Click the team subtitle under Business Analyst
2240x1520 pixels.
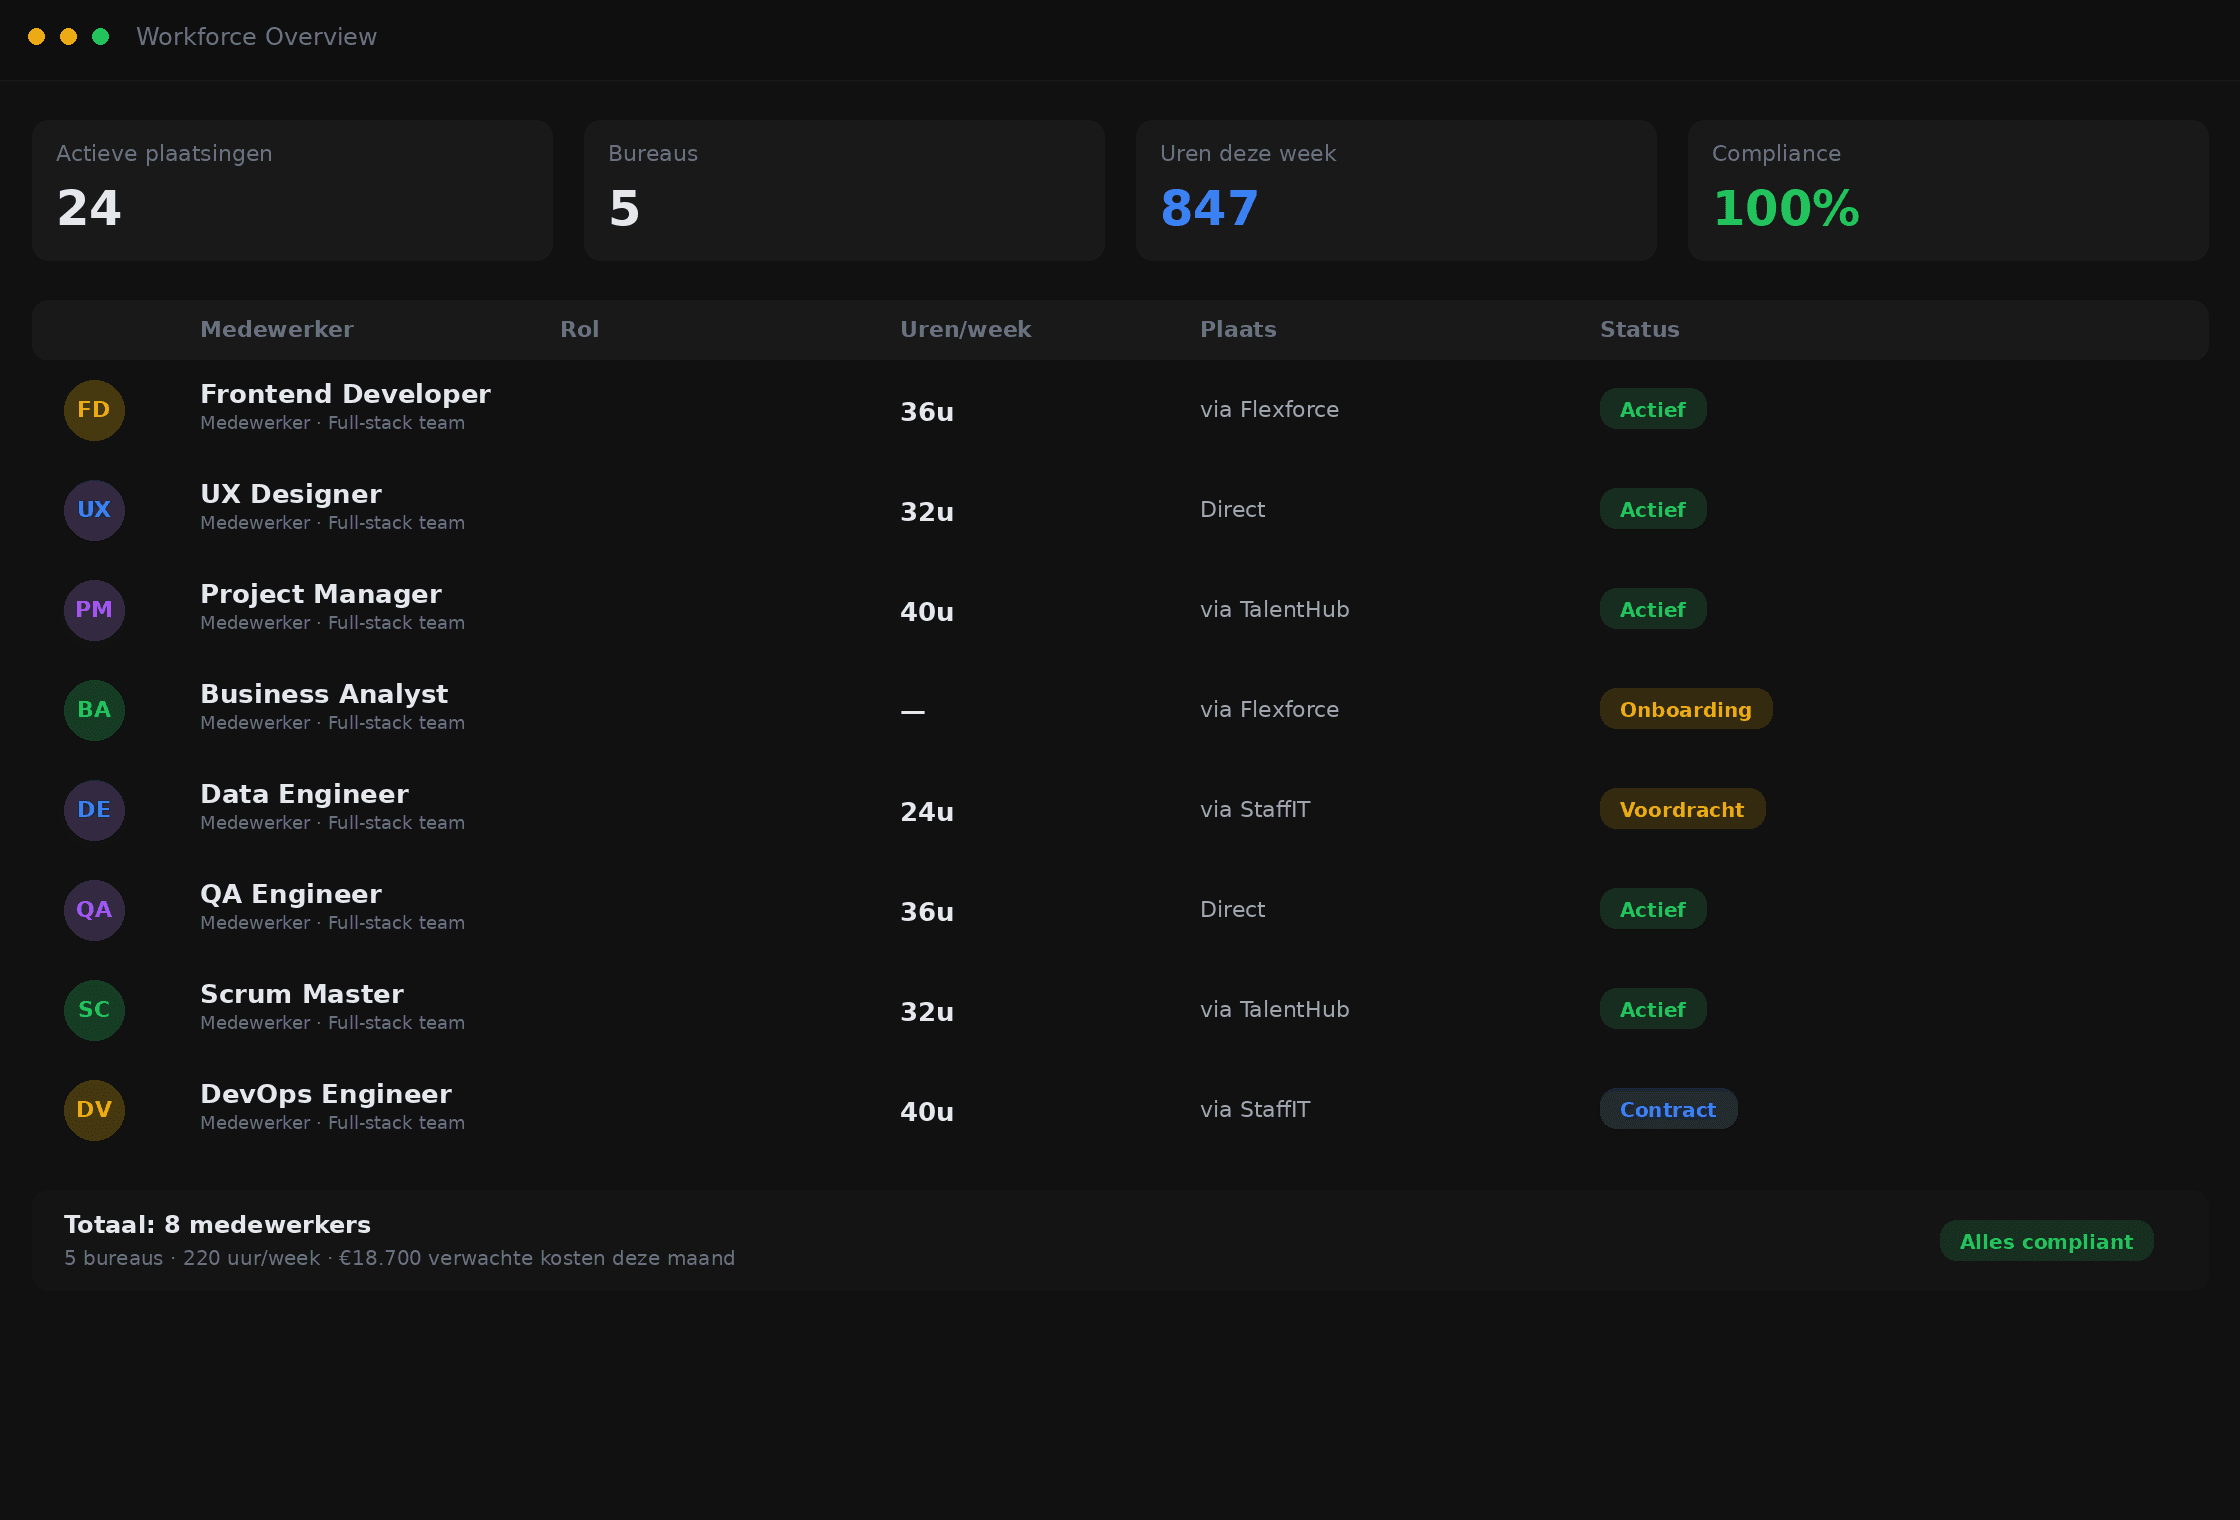click(x=332, y=723)
